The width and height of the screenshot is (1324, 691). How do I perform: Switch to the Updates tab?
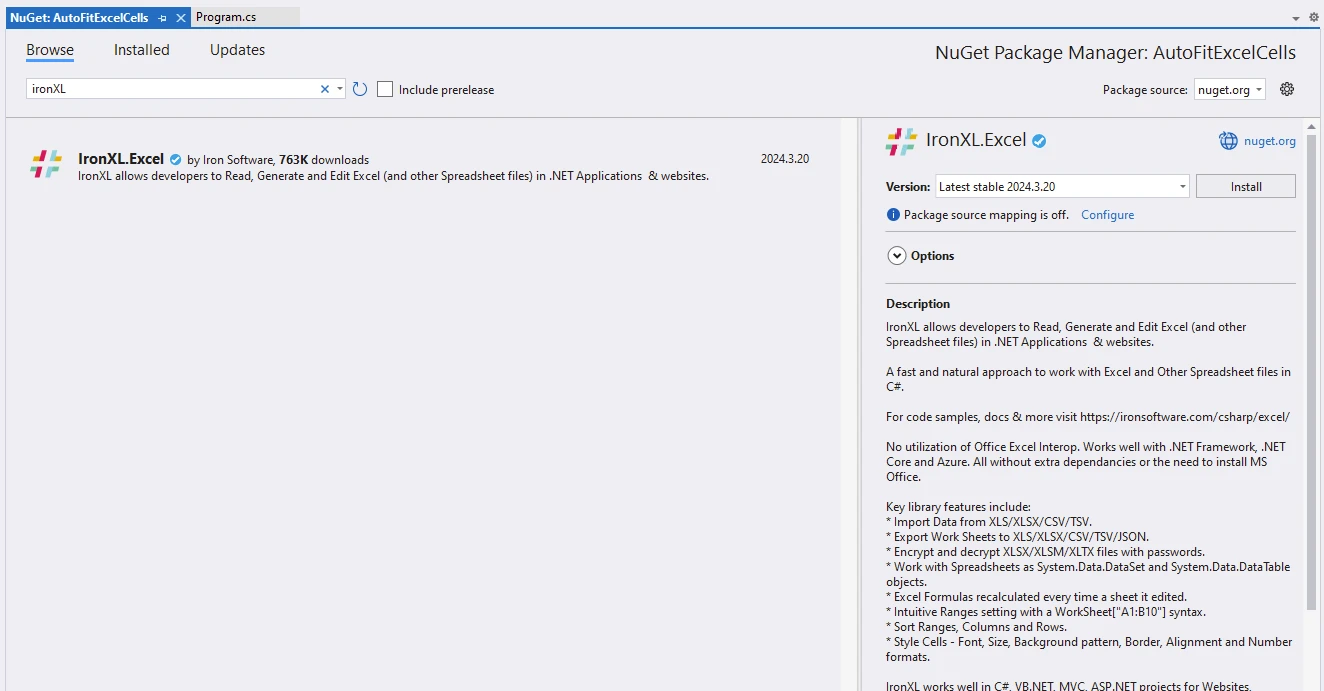pyautogui.click(x=237, y=50)
